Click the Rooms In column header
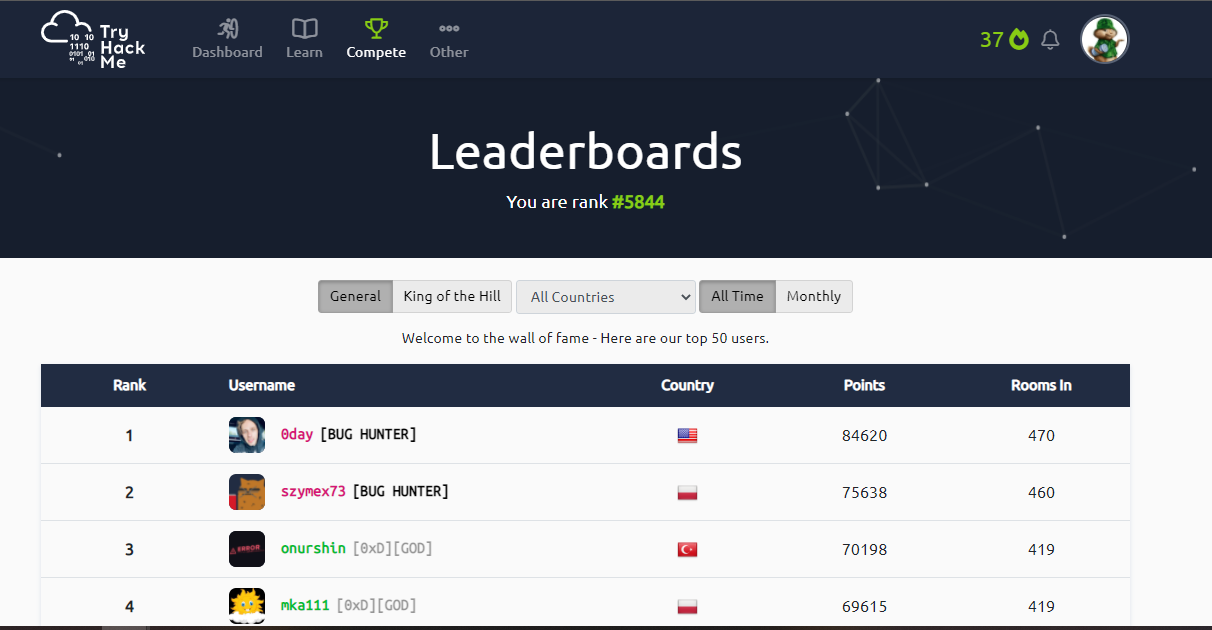 [1041, 385]
